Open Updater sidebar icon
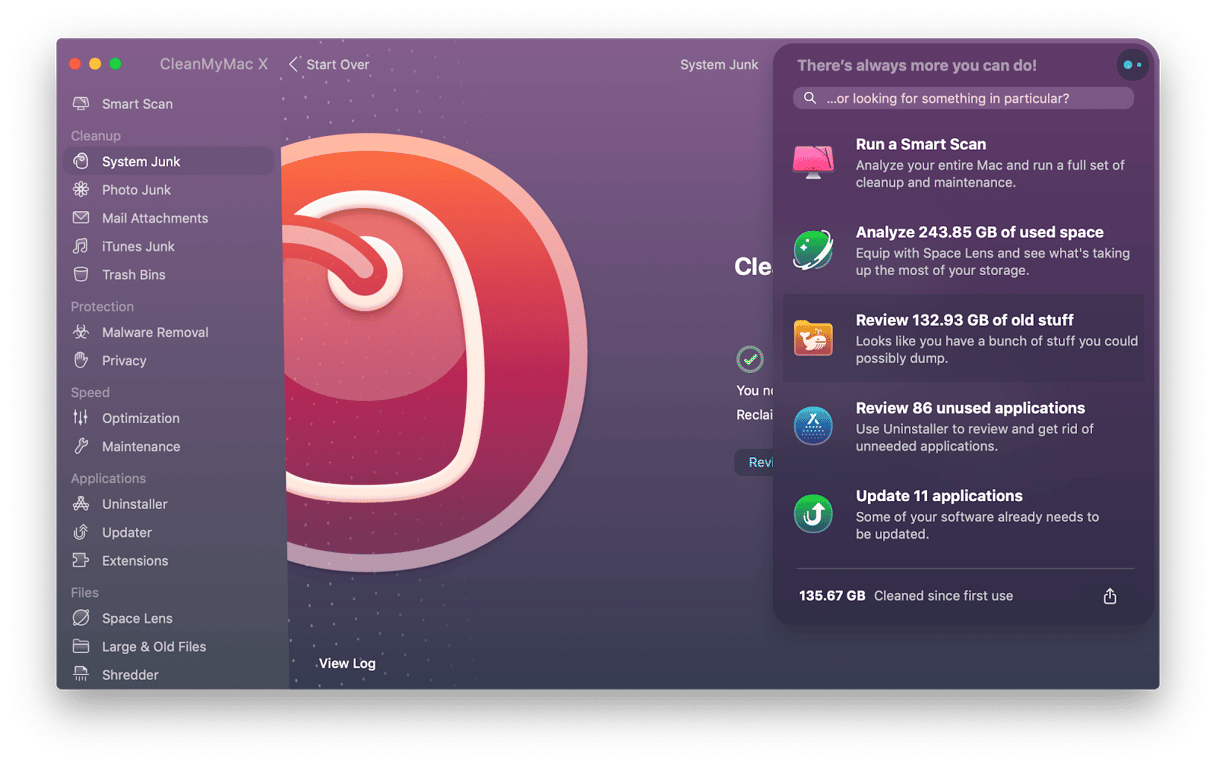The height and width of the screenshot is (764, 1216). coord(81,532)
